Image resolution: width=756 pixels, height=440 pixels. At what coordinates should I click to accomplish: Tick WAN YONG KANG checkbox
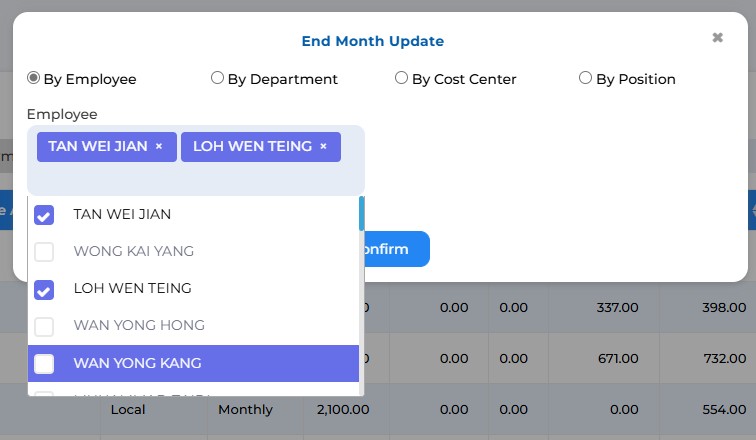click(x=44, y=364)
